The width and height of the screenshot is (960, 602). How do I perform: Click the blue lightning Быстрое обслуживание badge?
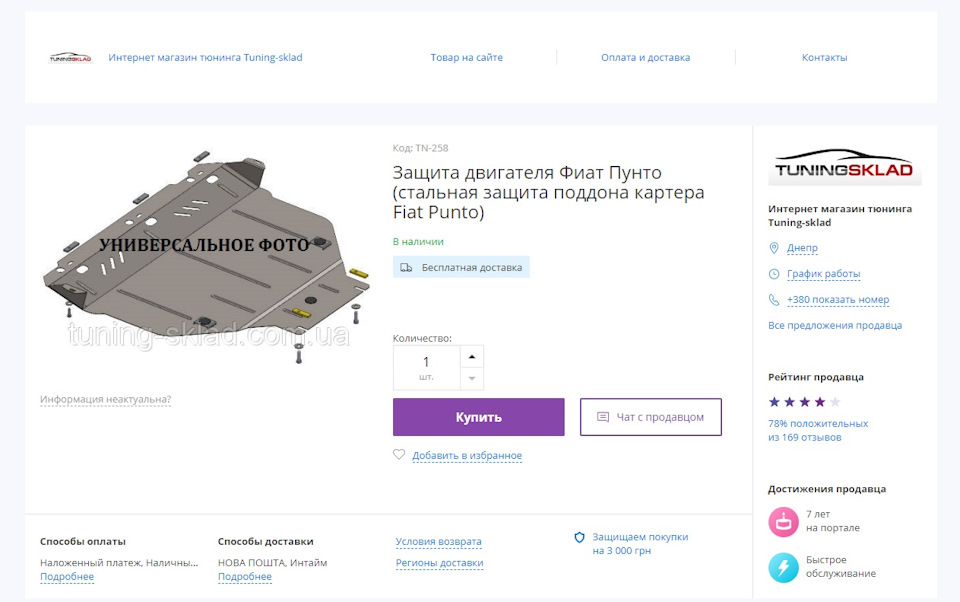click(784, 567)
